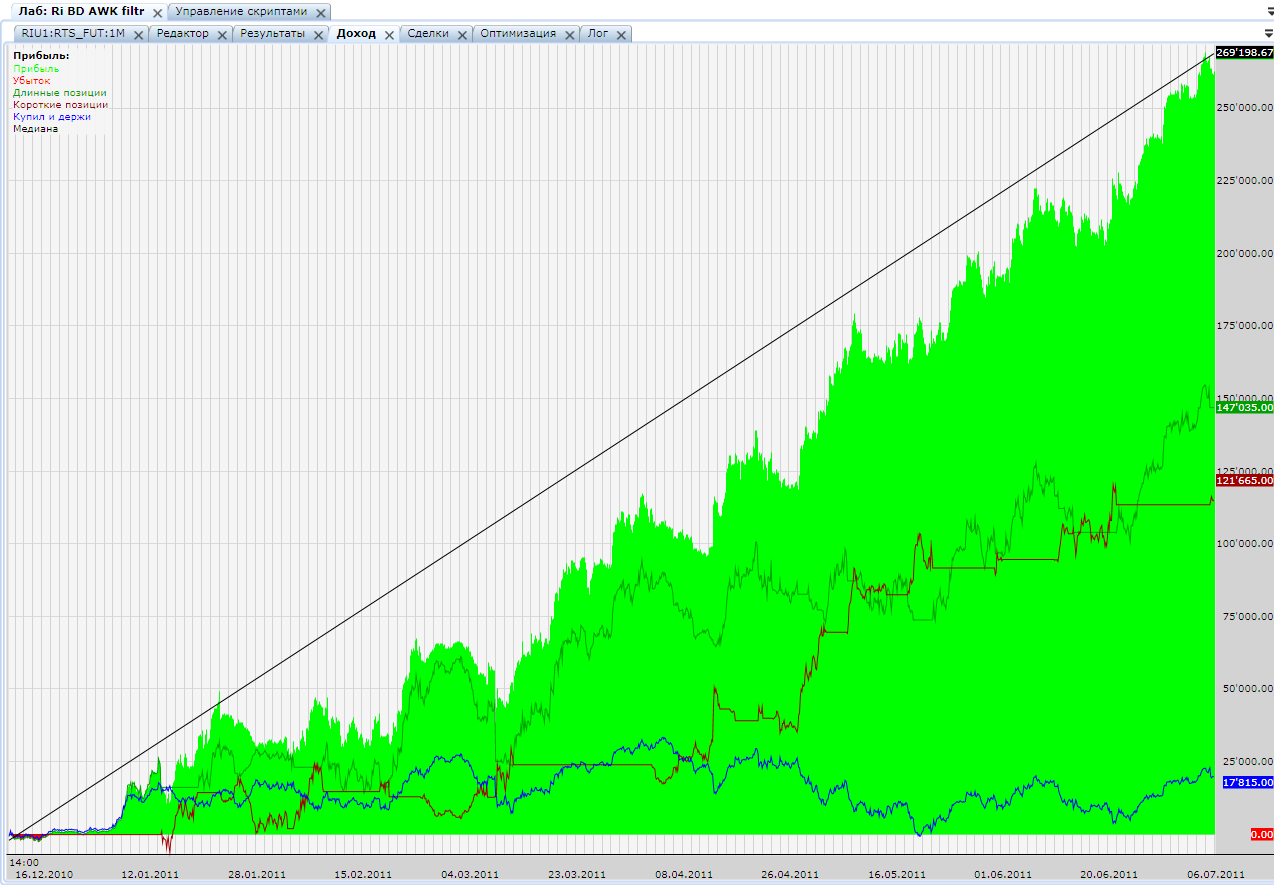Open the Управление скриптами tab
1274x885 pixels.
[x=241, y=11]
